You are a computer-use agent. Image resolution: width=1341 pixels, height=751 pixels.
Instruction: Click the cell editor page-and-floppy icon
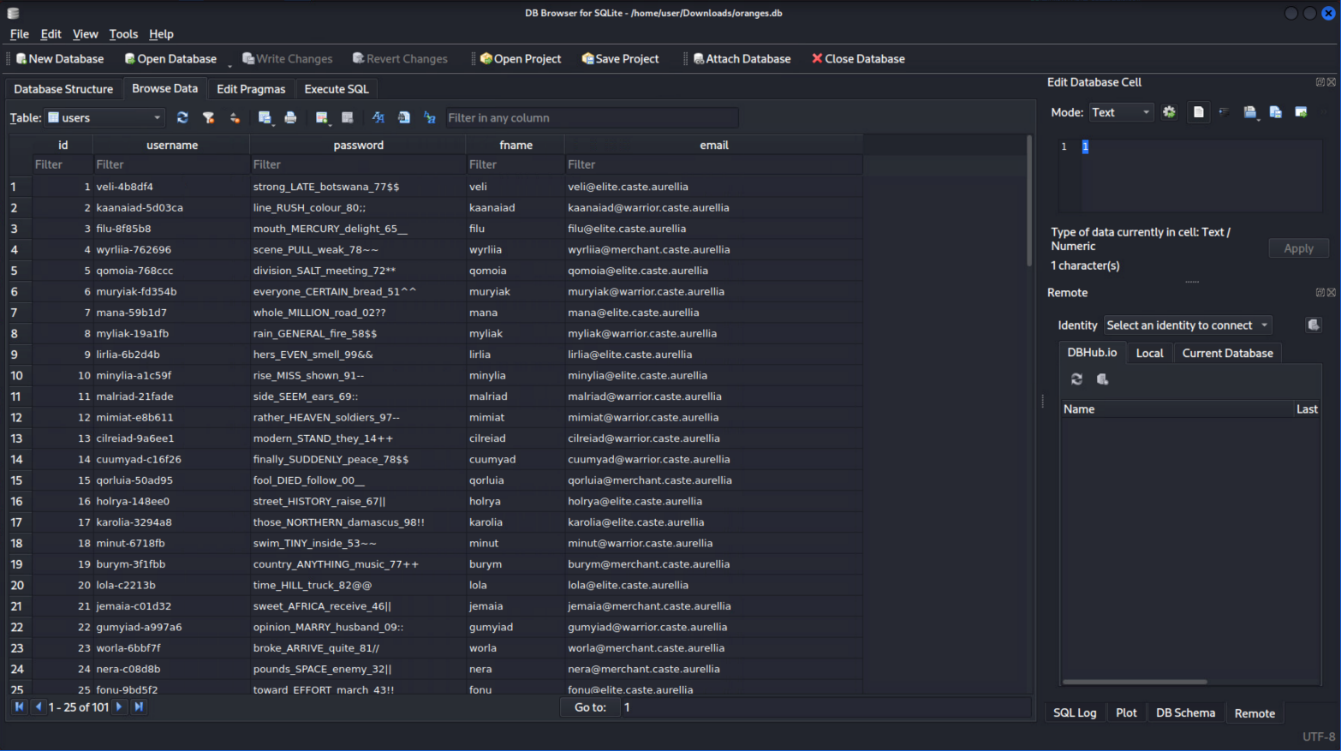point(1276,112)
